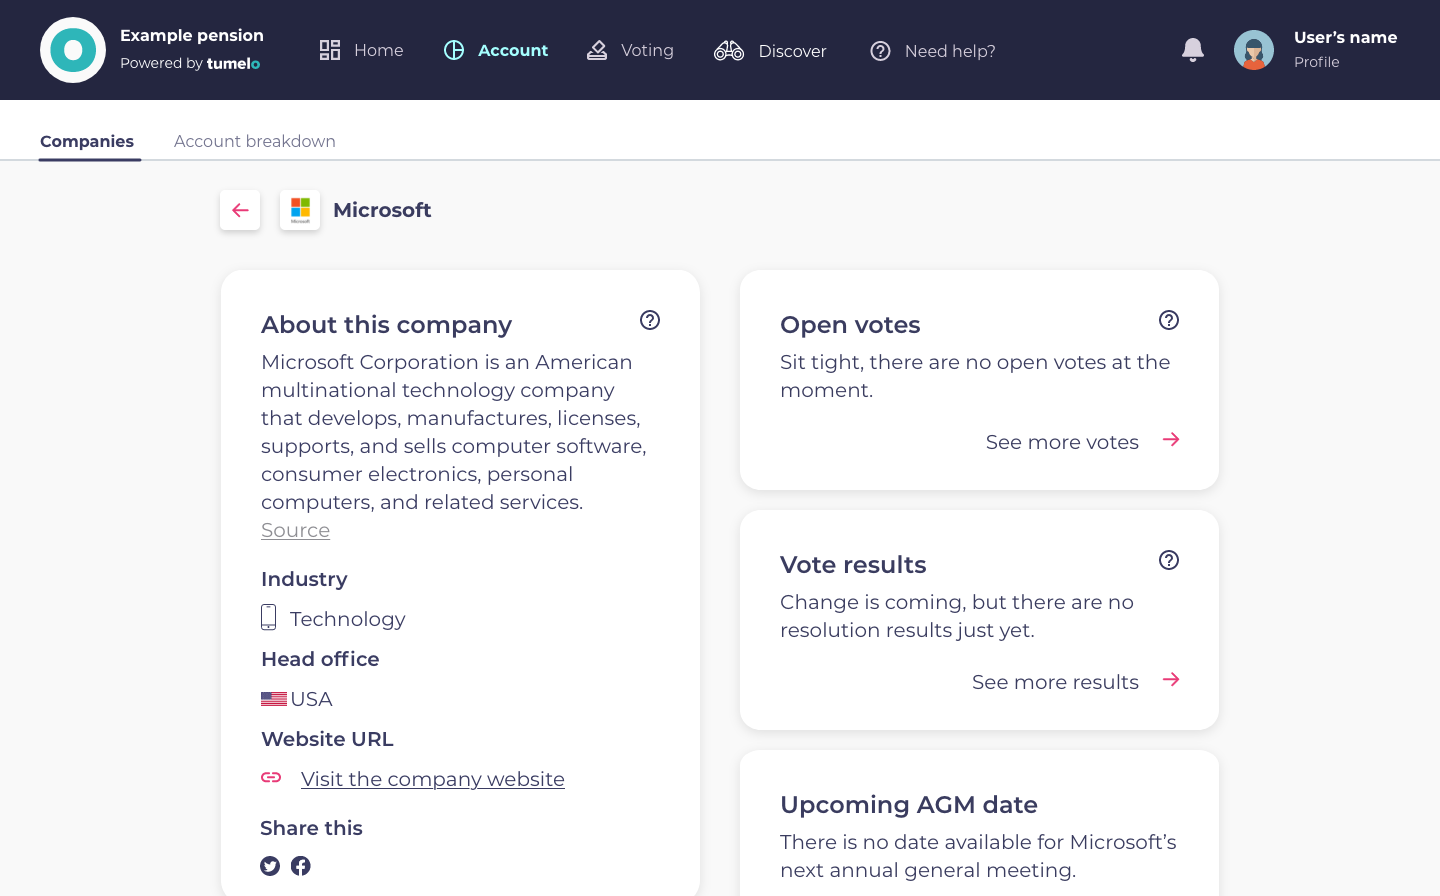Open Need help? in navigation
Viewport: 1440px width, 896px height.
tap(933, 51)
